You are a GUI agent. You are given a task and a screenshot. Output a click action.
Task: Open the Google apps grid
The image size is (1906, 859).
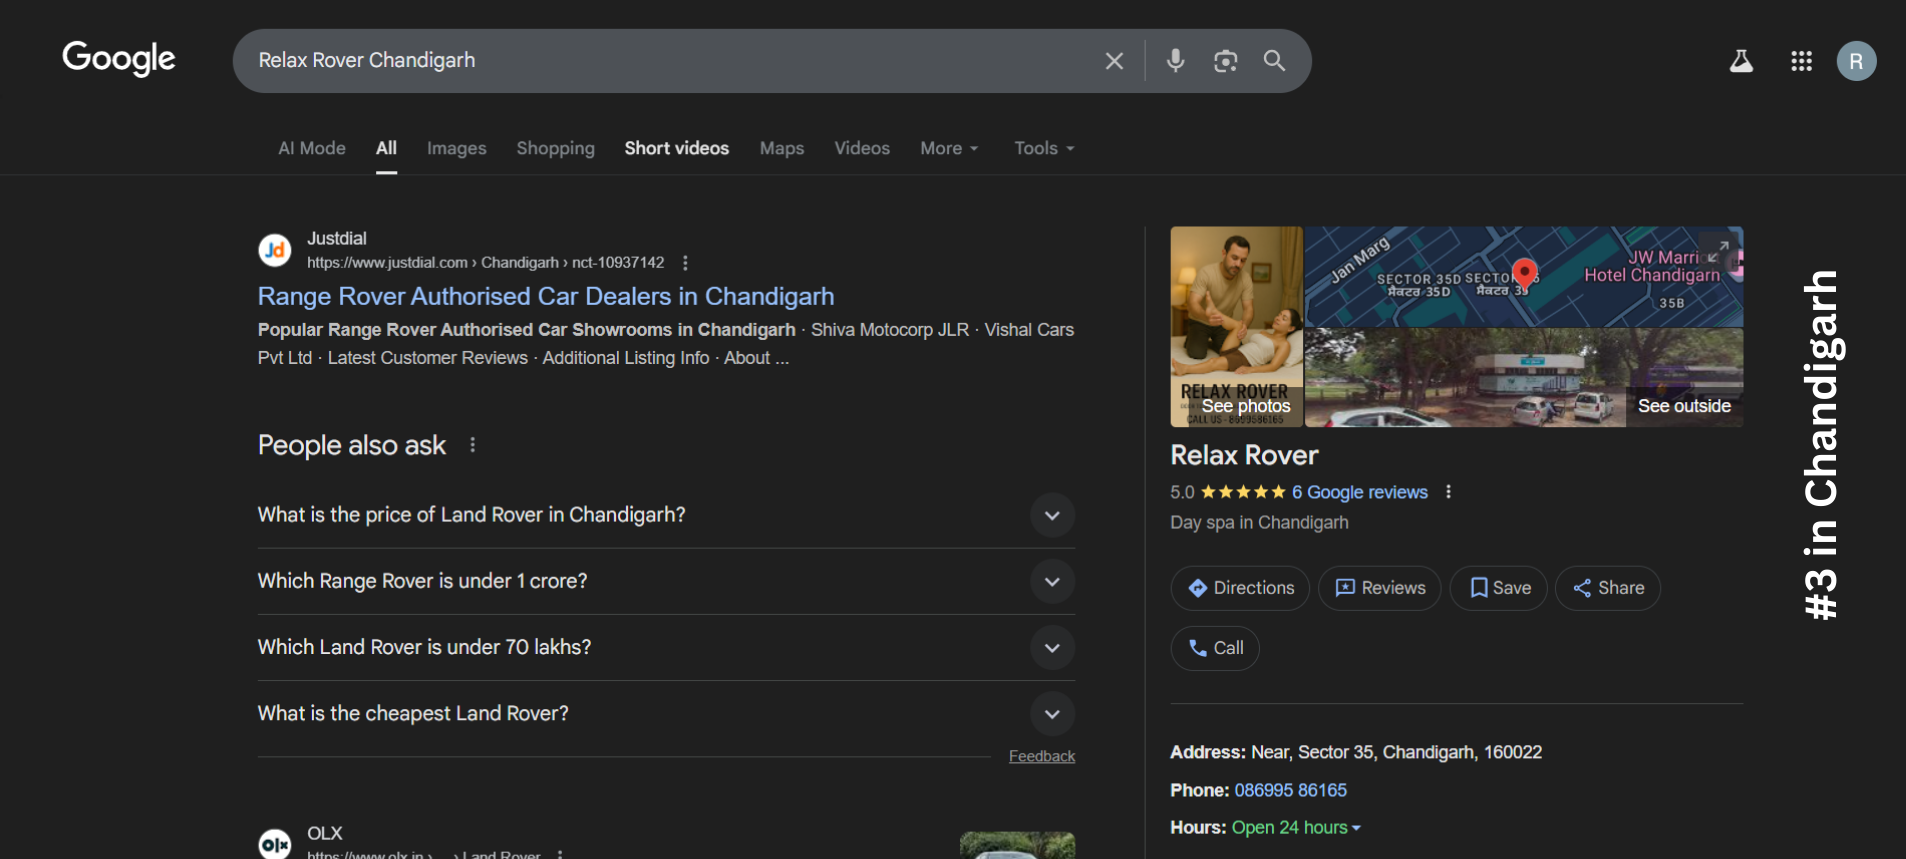click(1801, 61)
